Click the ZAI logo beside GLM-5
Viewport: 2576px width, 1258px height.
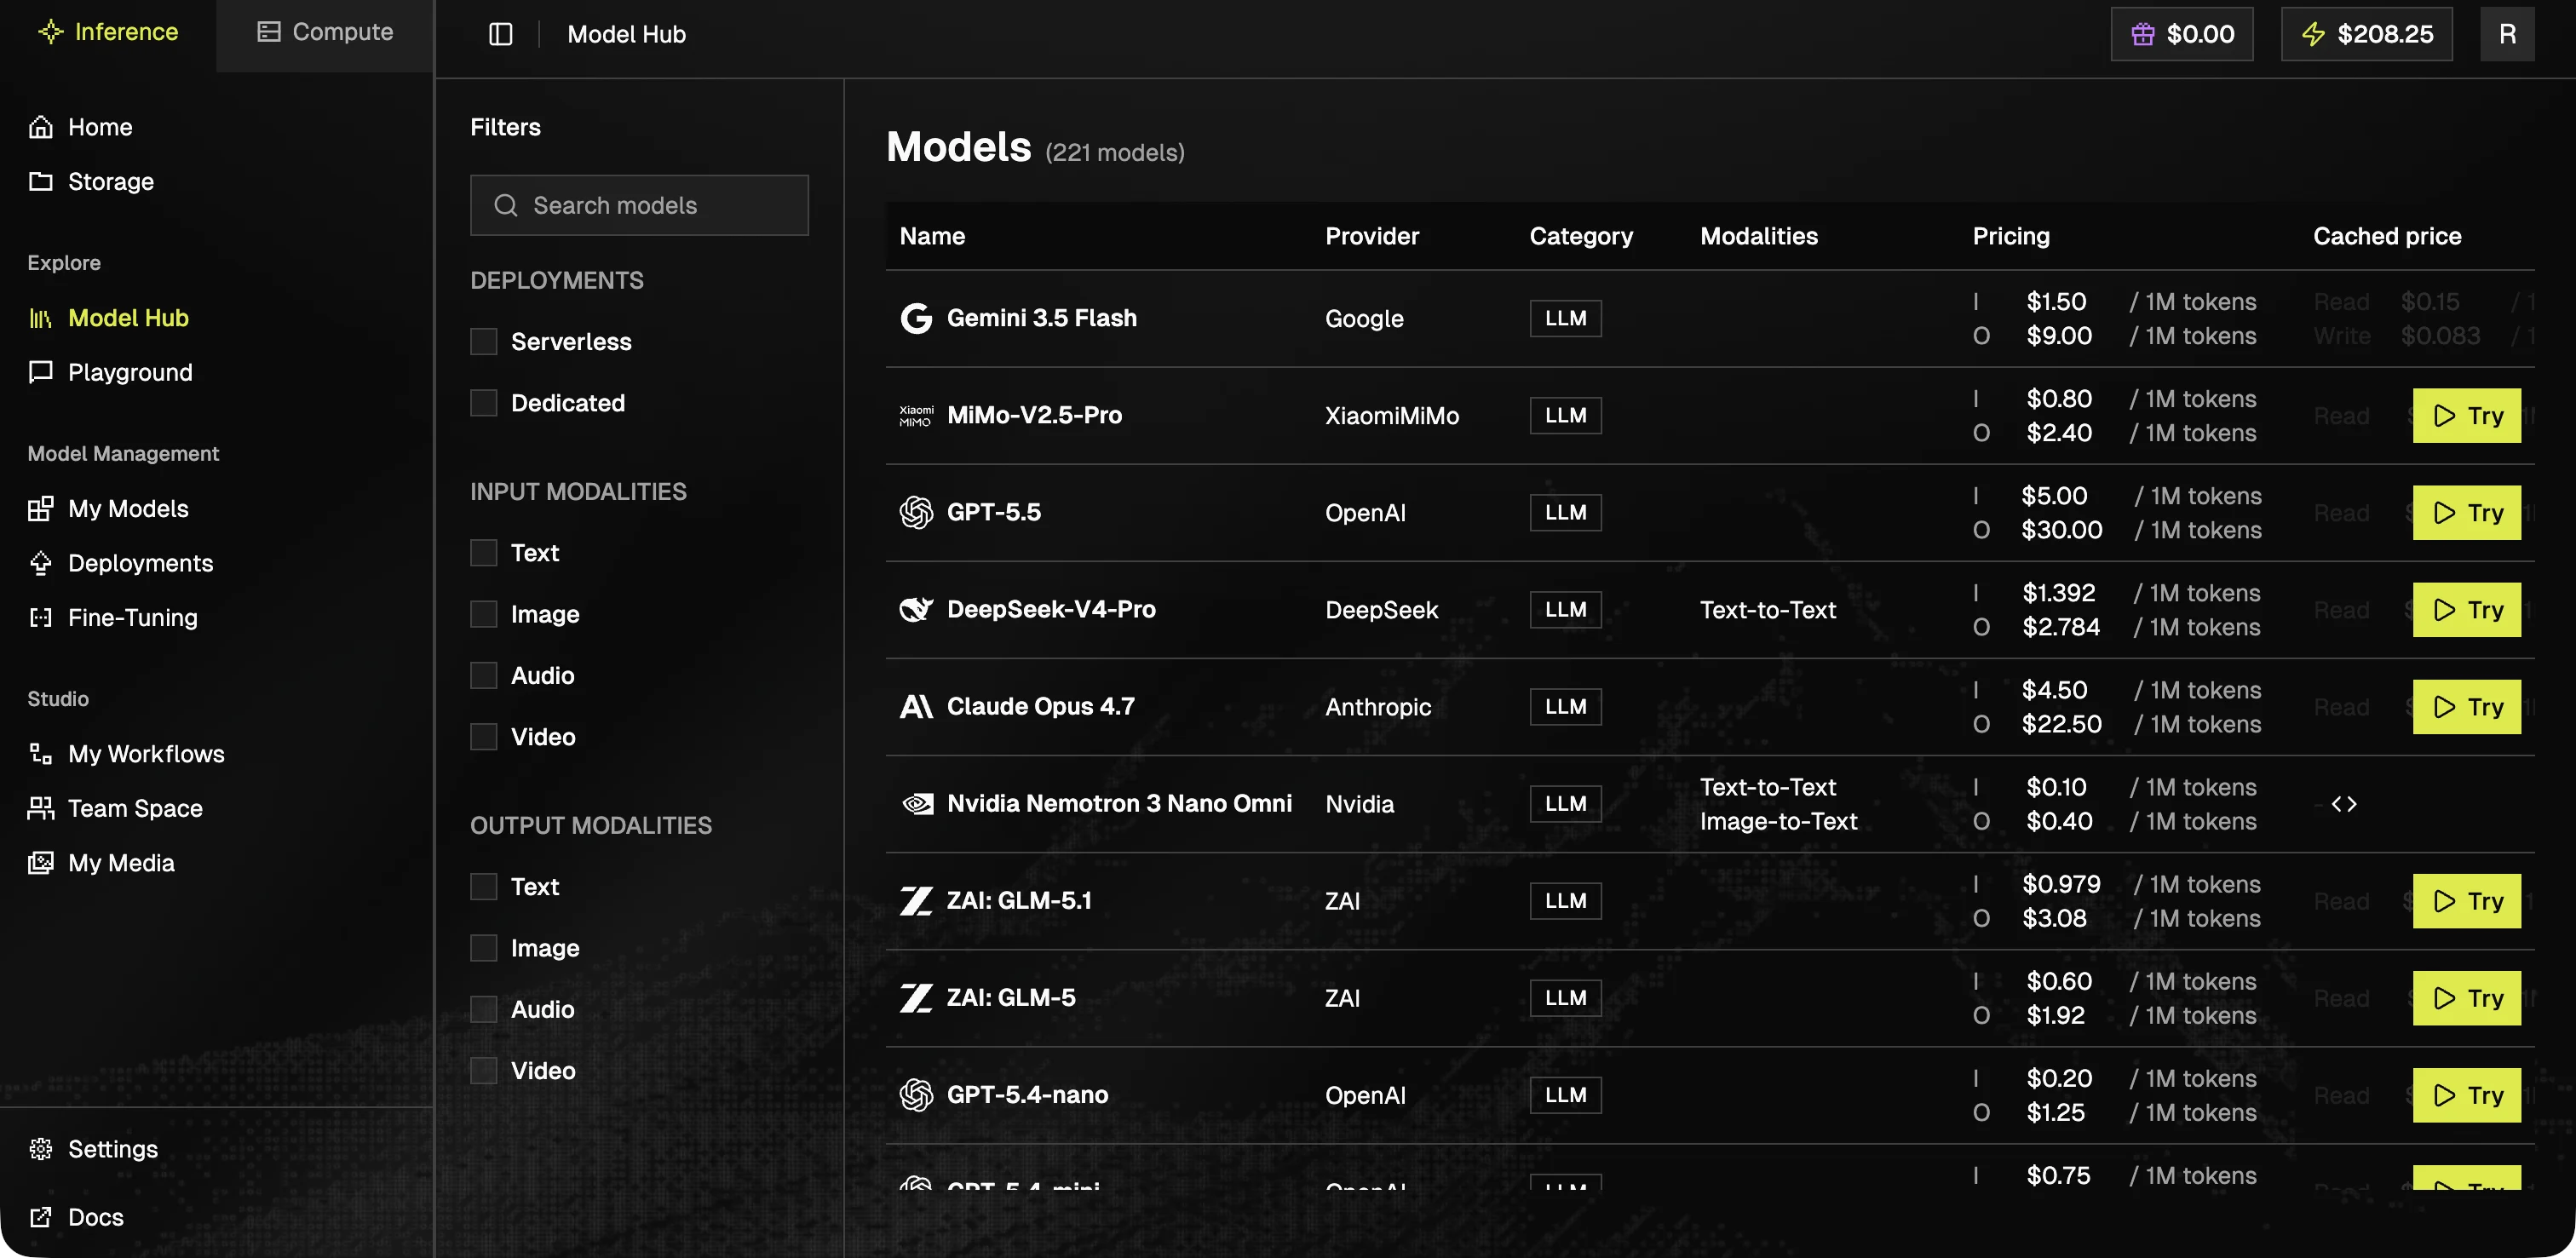915,997
